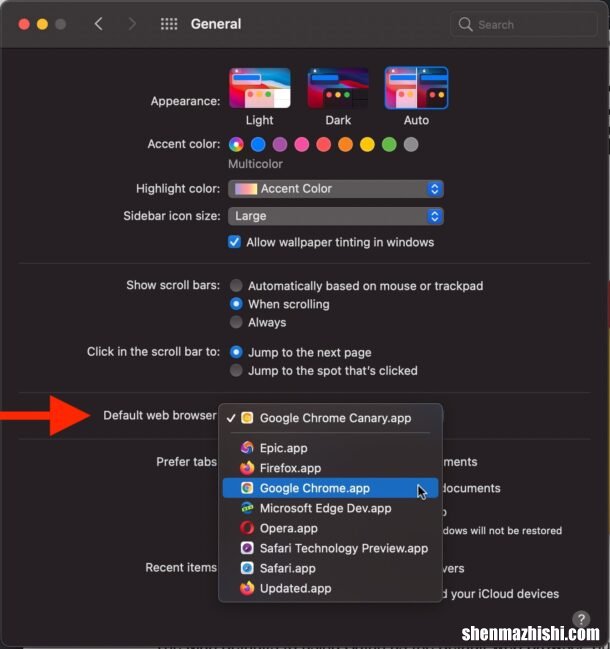Select the pink accent color

[302, 144]
